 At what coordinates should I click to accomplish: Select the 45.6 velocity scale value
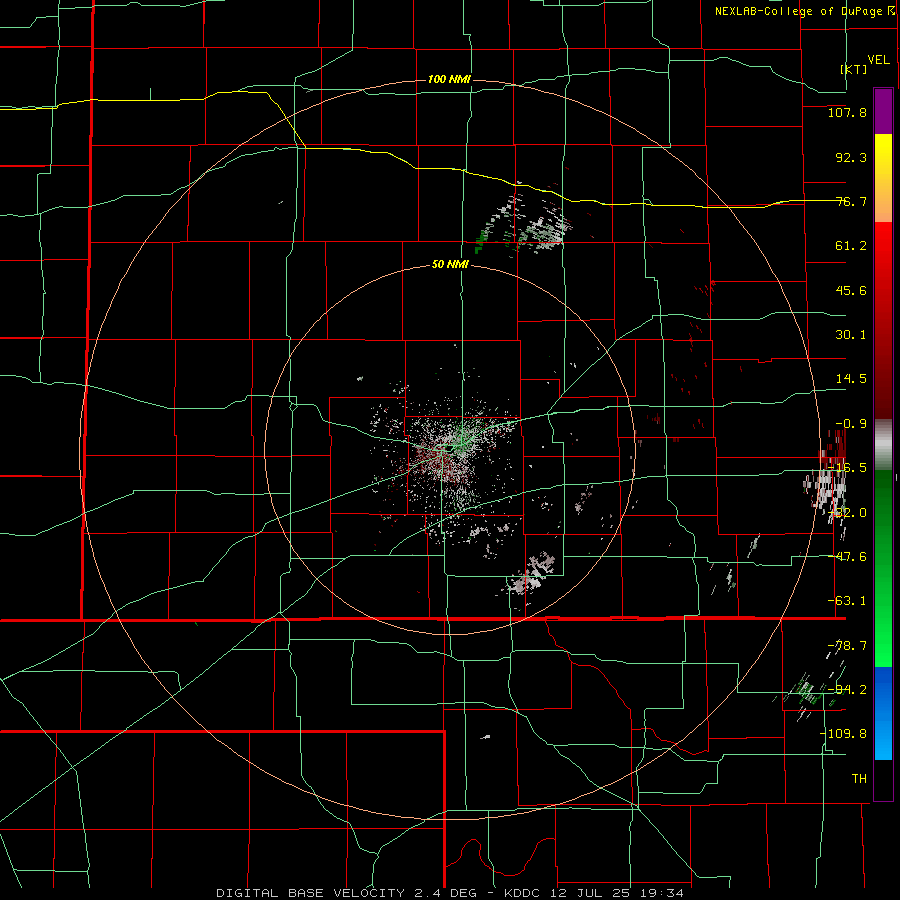(x=851, y=290)
